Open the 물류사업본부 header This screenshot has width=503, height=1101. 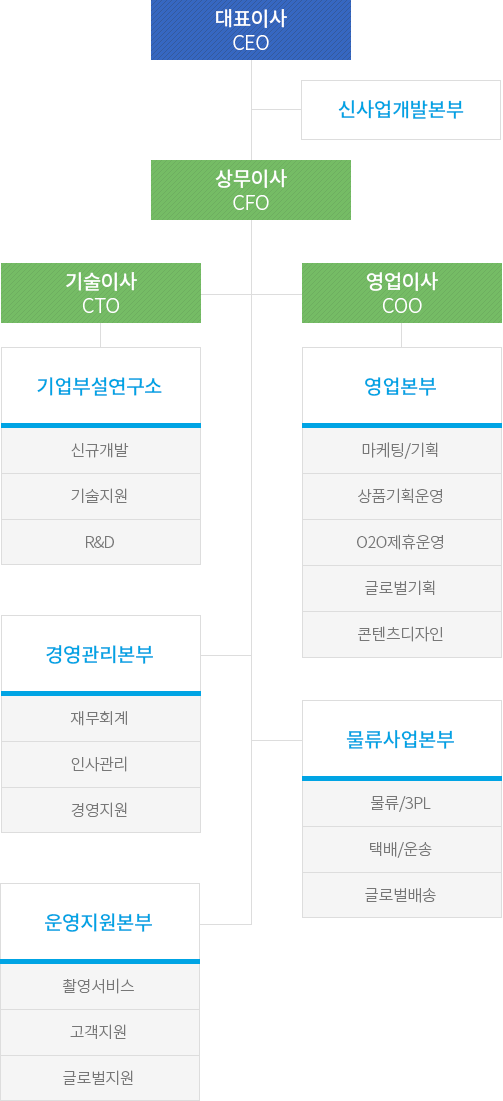pyautogui.click(x=402, y=739)
